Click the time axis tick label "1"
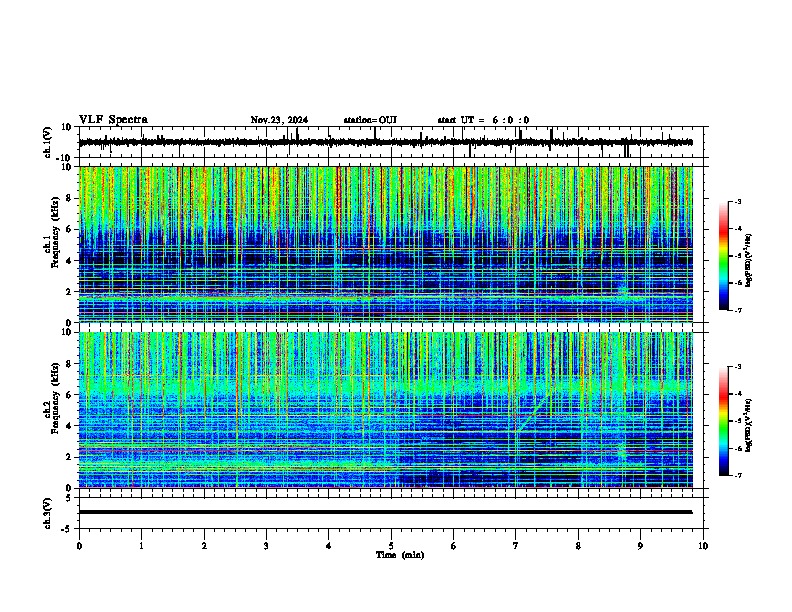 tap(141, 546)
